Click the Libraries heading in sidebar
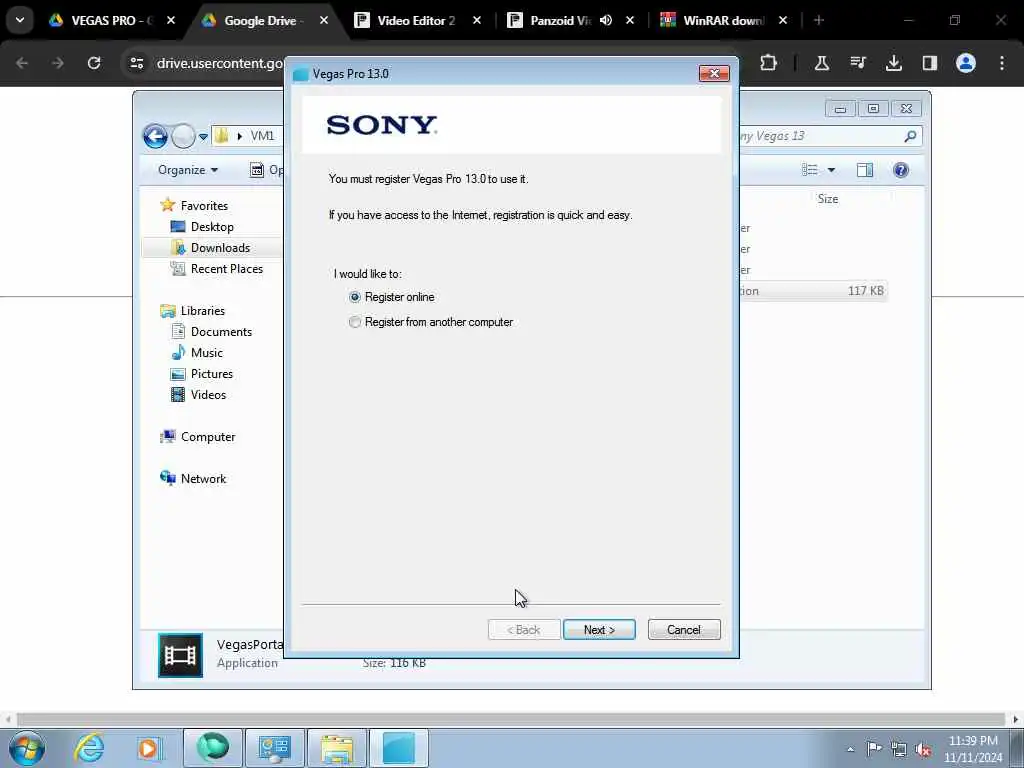1024x768 pixels. tap(202, 311)
